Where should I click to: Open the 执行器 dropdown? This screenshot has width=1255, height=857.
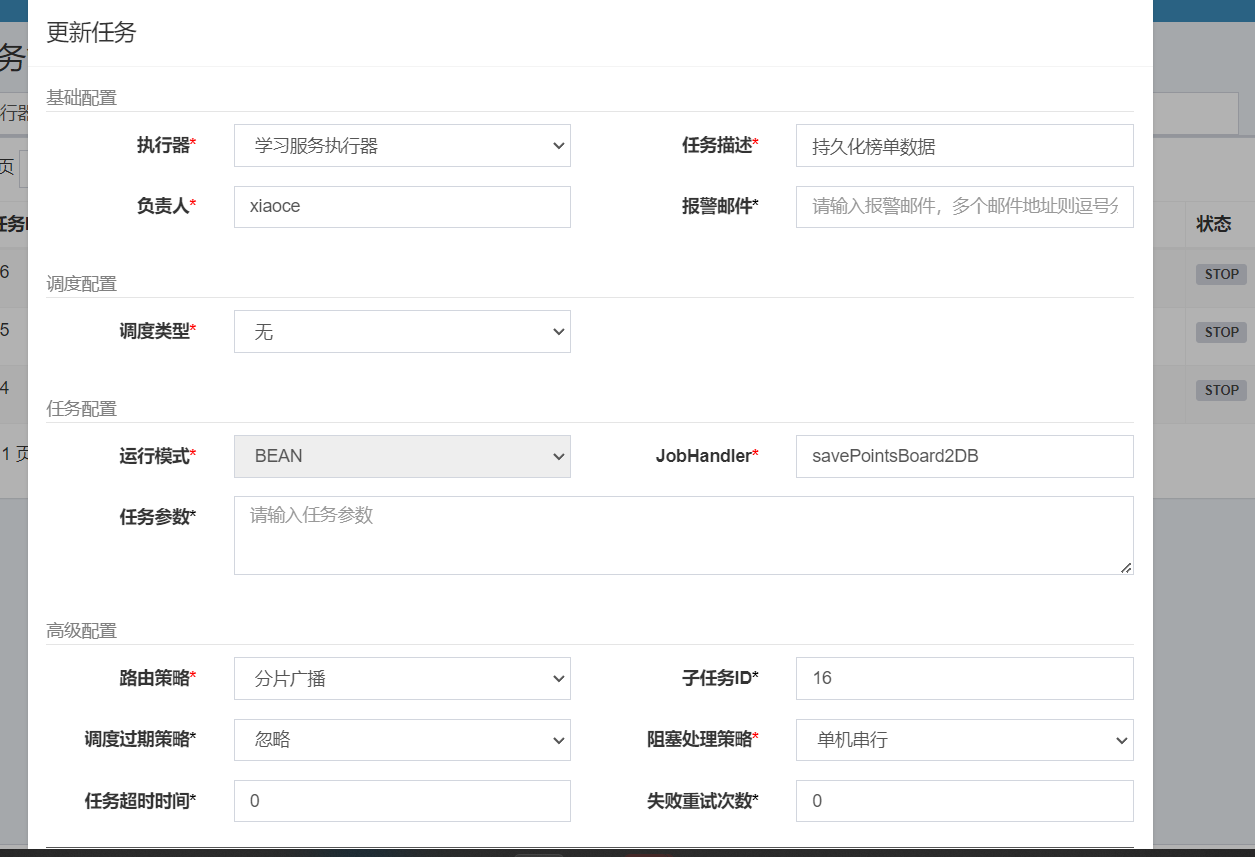pos(401,145)
